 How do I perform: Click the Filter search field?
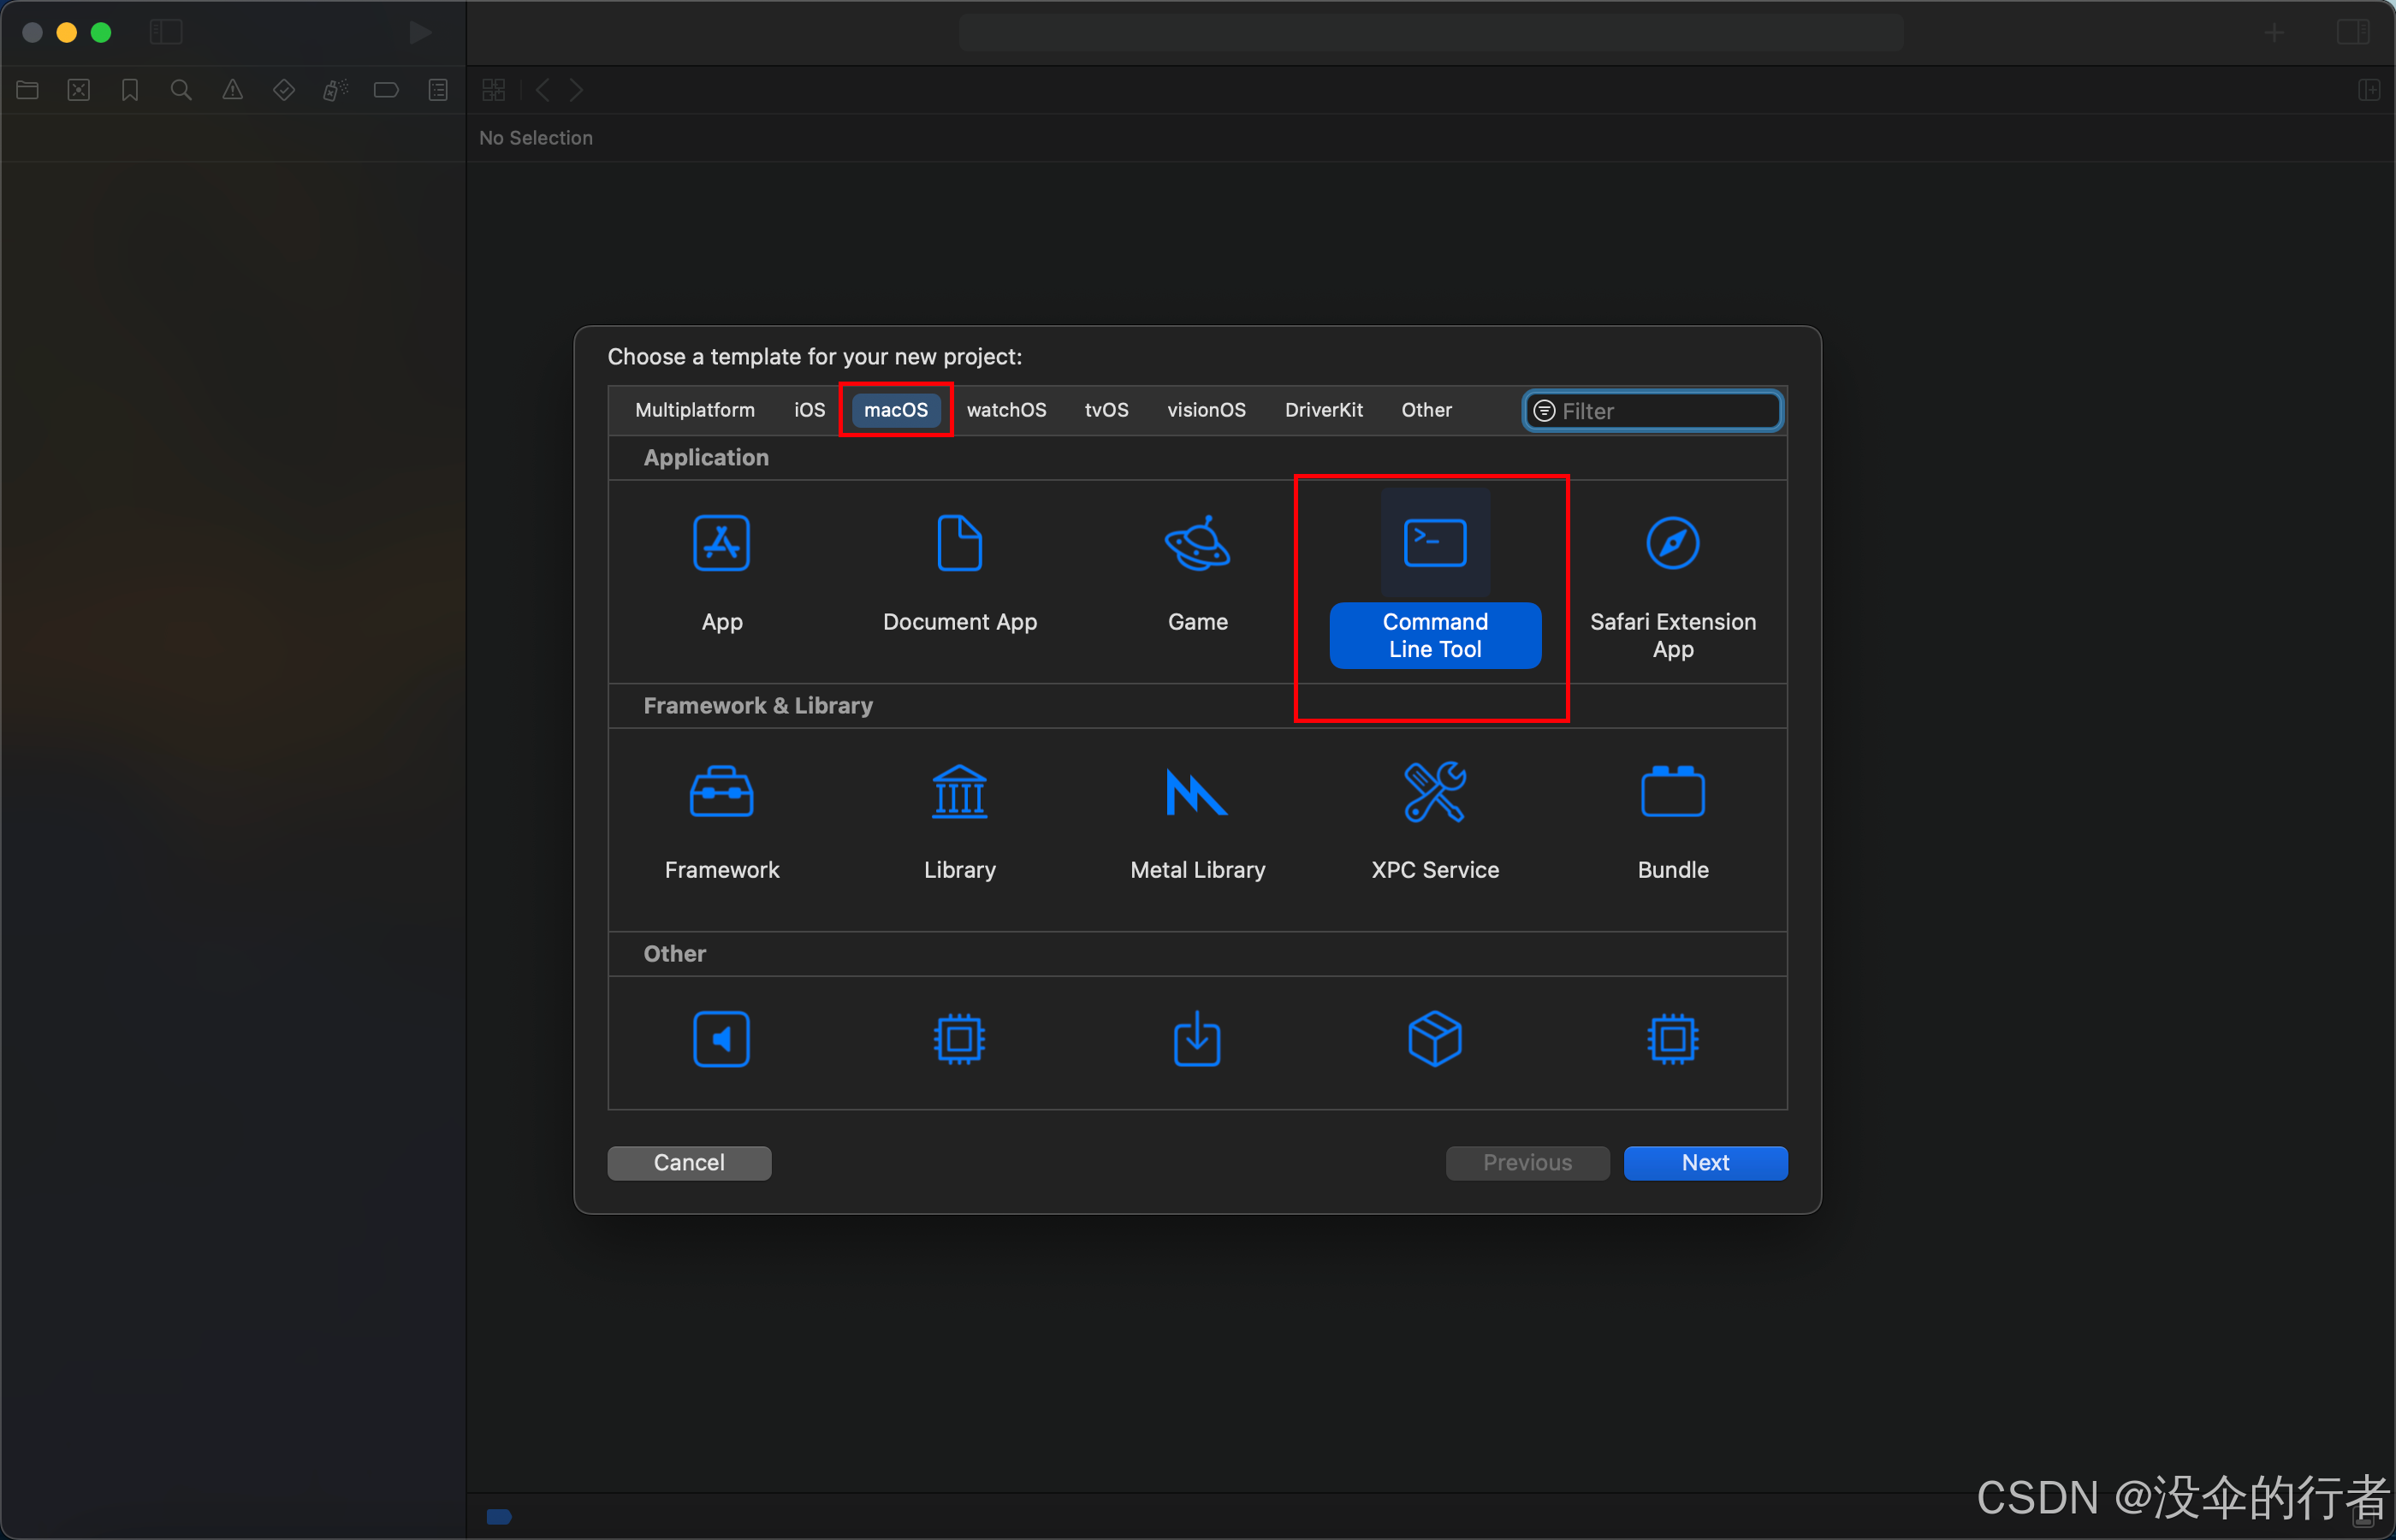1652,411
